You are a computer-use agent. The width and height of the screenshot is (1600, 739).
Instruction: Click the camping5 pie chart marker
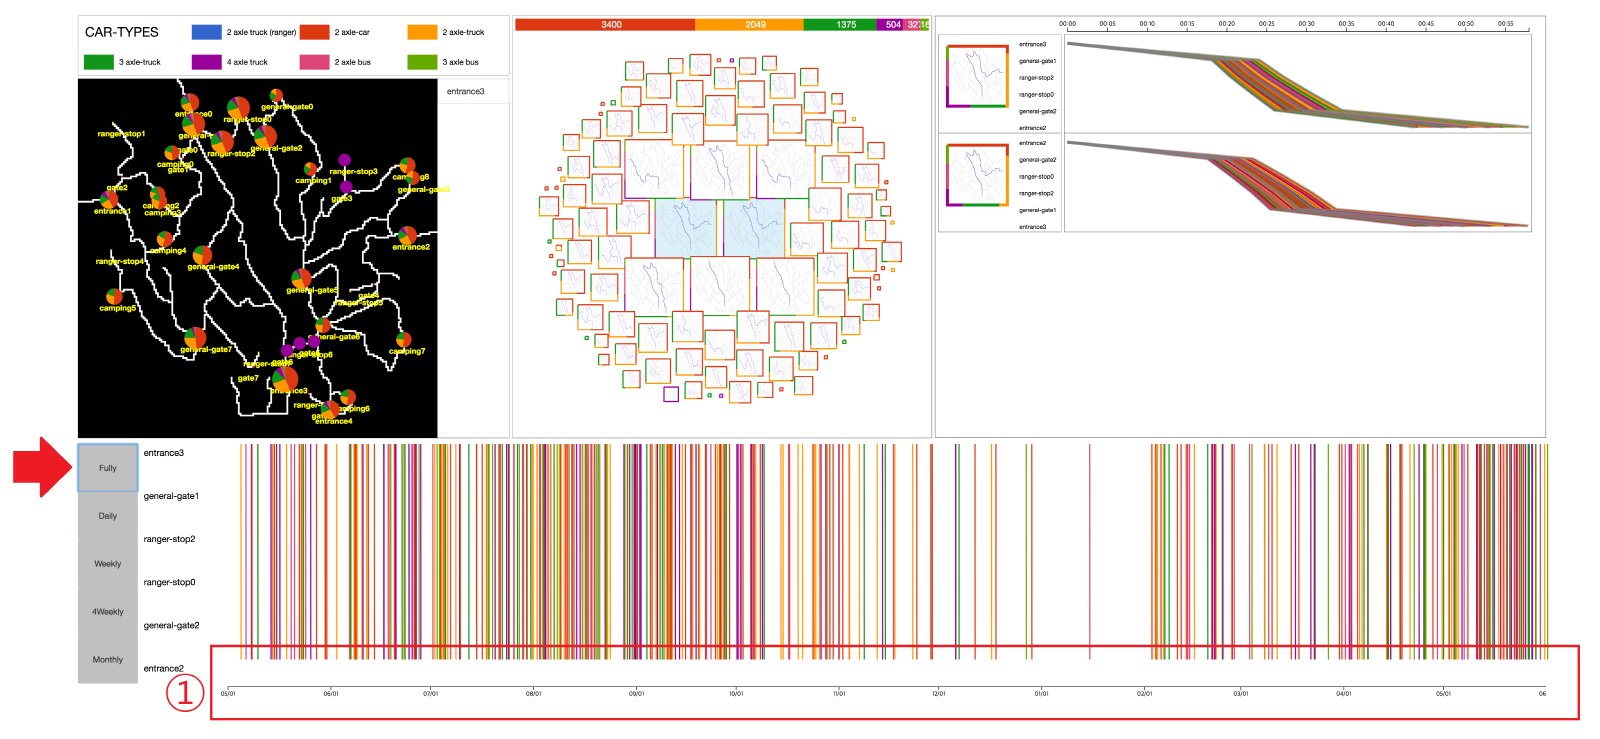[x=114, y=296]
